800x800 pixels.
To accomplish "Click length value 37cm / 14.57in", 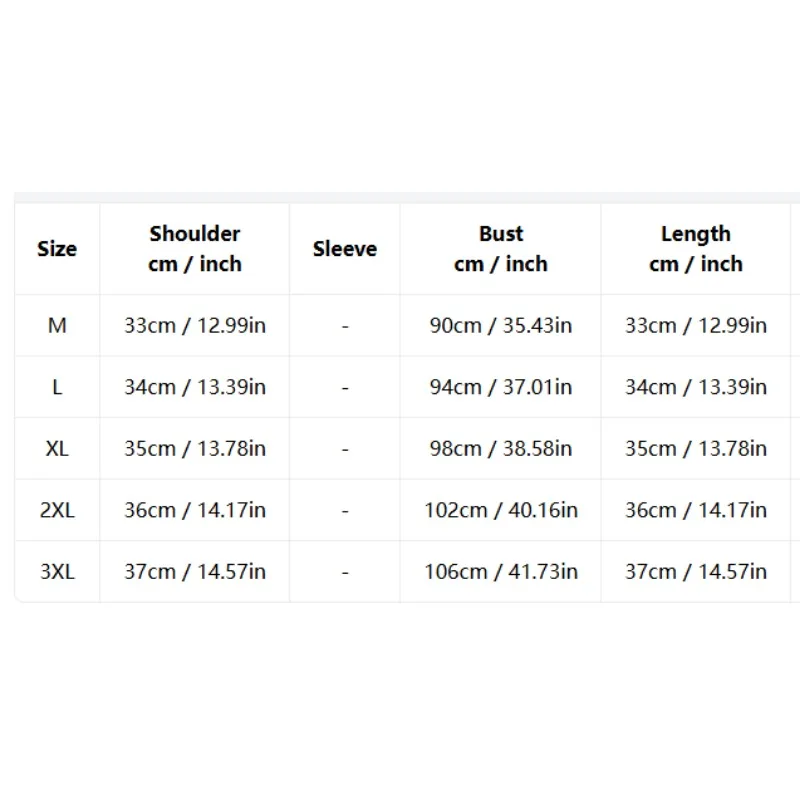I will pyautogui.click(x=696, y=571).
